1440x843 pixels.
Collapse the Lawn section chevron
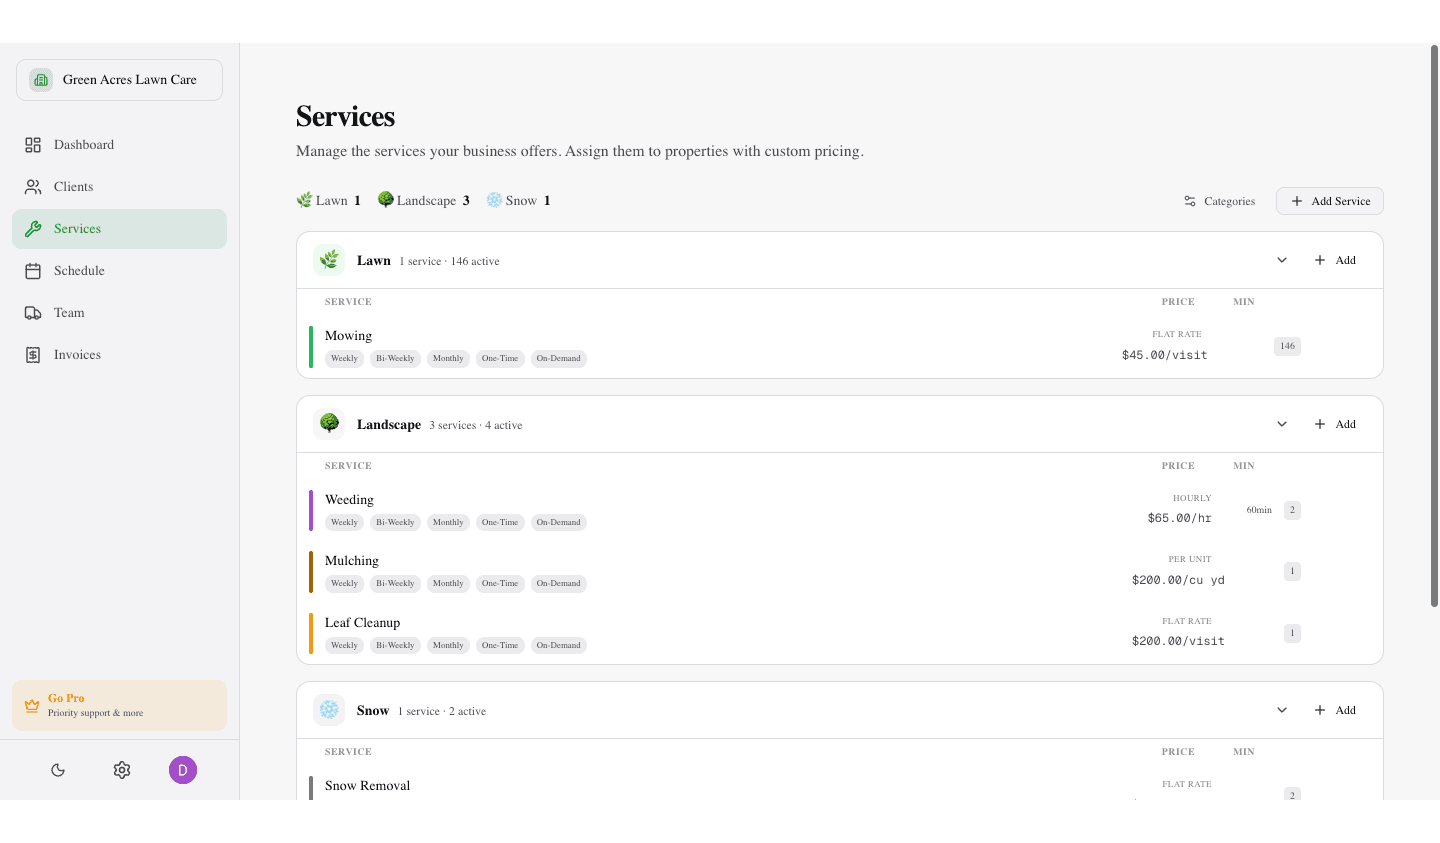click(x=1282, y=261)
